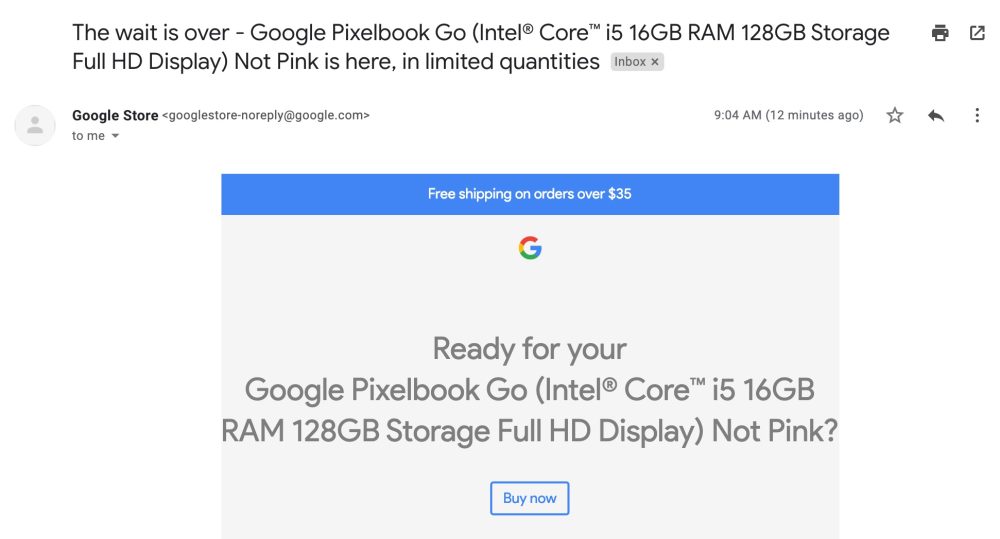Screen dimensions: 1000x539
Task: Remove the Inbox label with its x
Action: [655, 62]
